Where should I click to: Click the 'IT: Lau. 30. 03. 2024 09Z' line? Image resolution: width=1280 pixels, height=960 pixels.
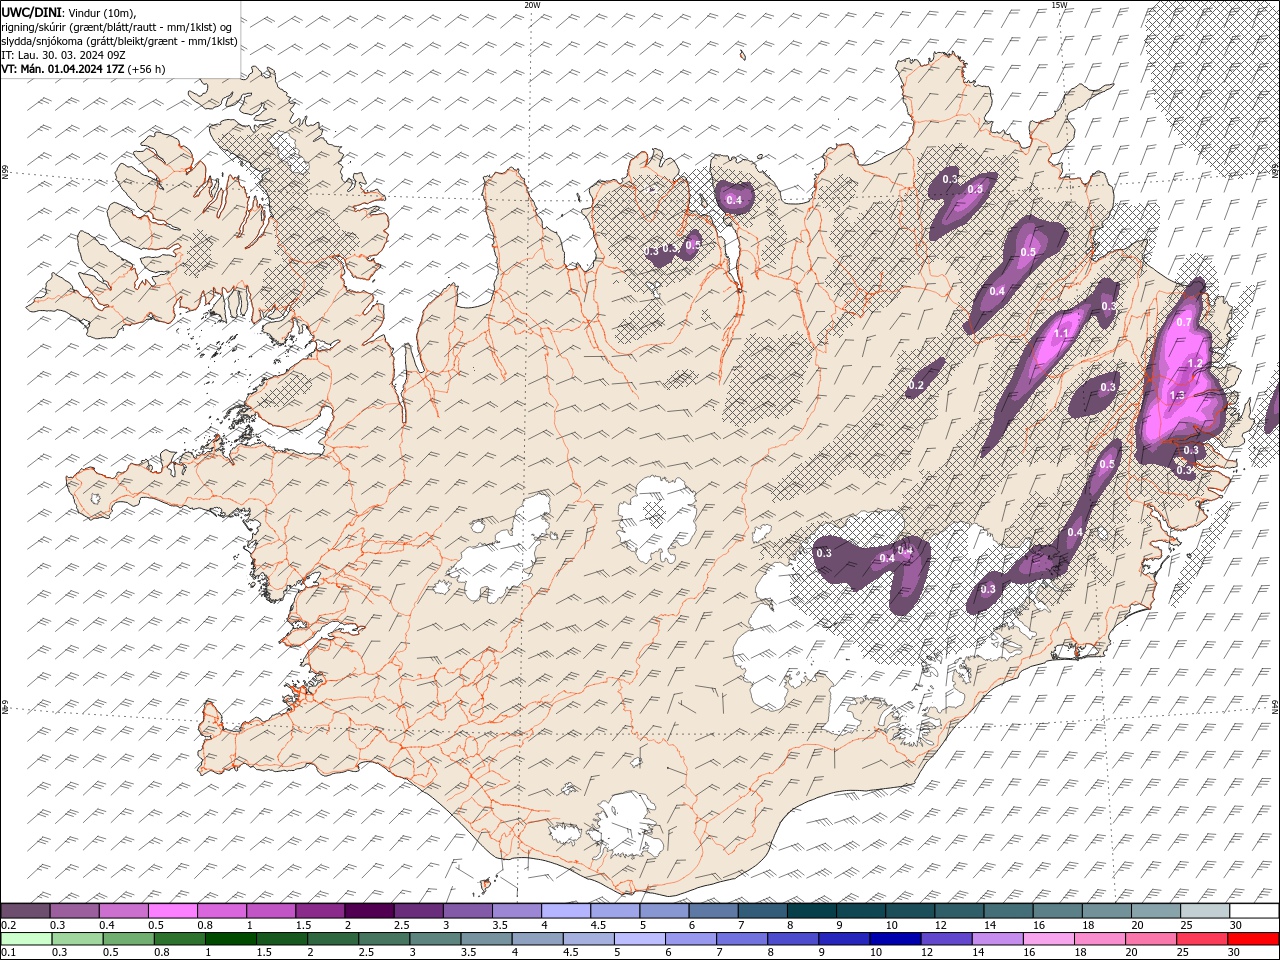coord(64,55)
